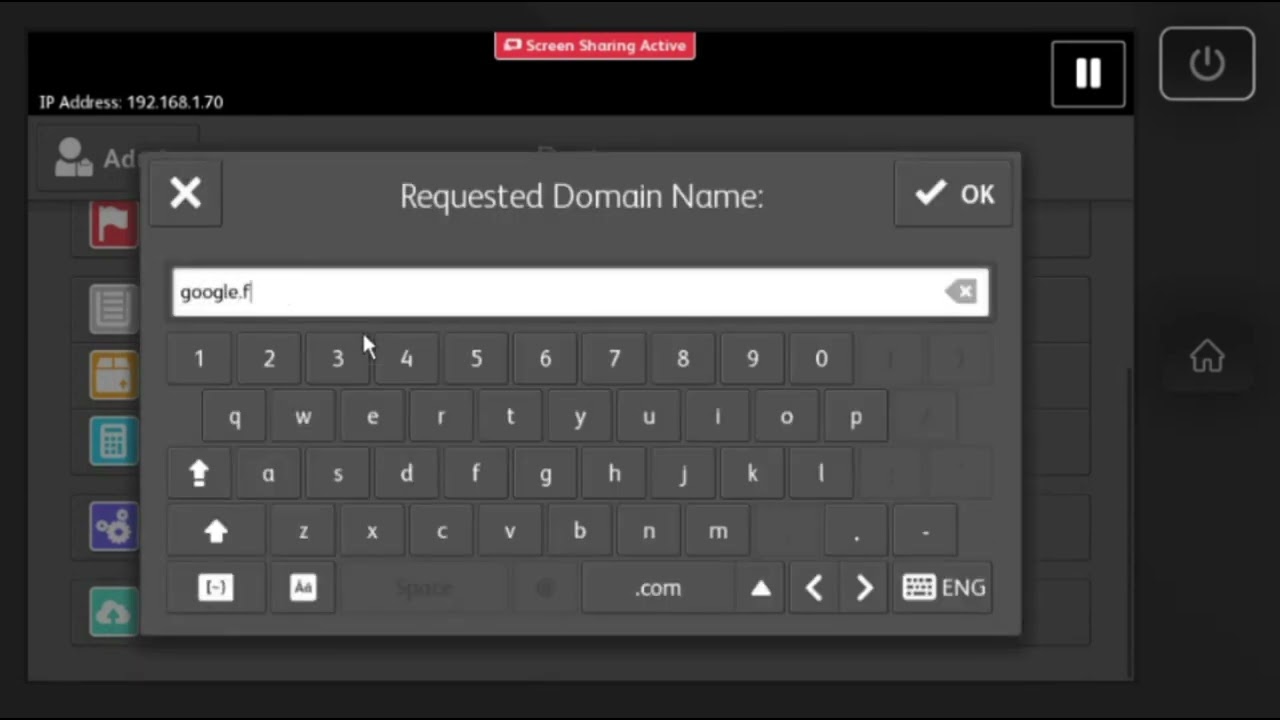Image resolution: width=1280 pixels, height=720 pixels.
Task: Open the green cloud upload icon
Action: [113, 612]
